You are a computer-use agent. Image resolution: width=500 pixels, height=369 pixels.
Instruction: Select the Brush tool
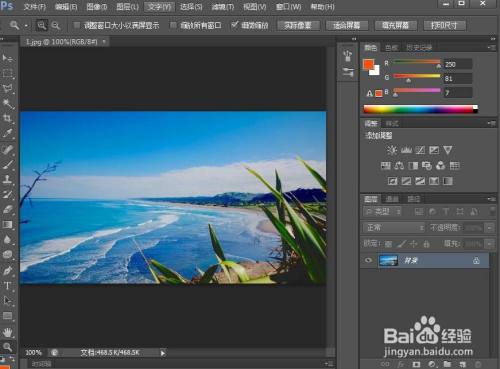point(7,164)
